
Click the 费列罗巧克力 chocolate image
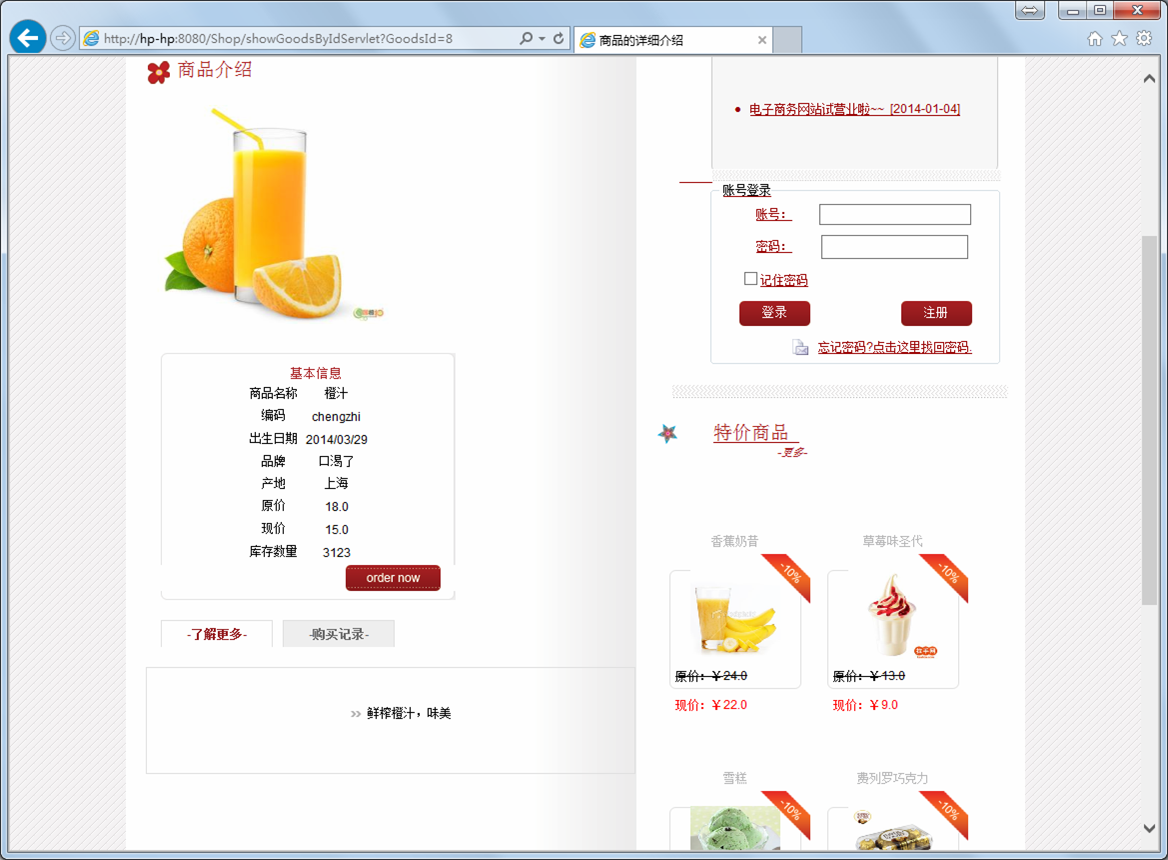click(x=892, y=832)
